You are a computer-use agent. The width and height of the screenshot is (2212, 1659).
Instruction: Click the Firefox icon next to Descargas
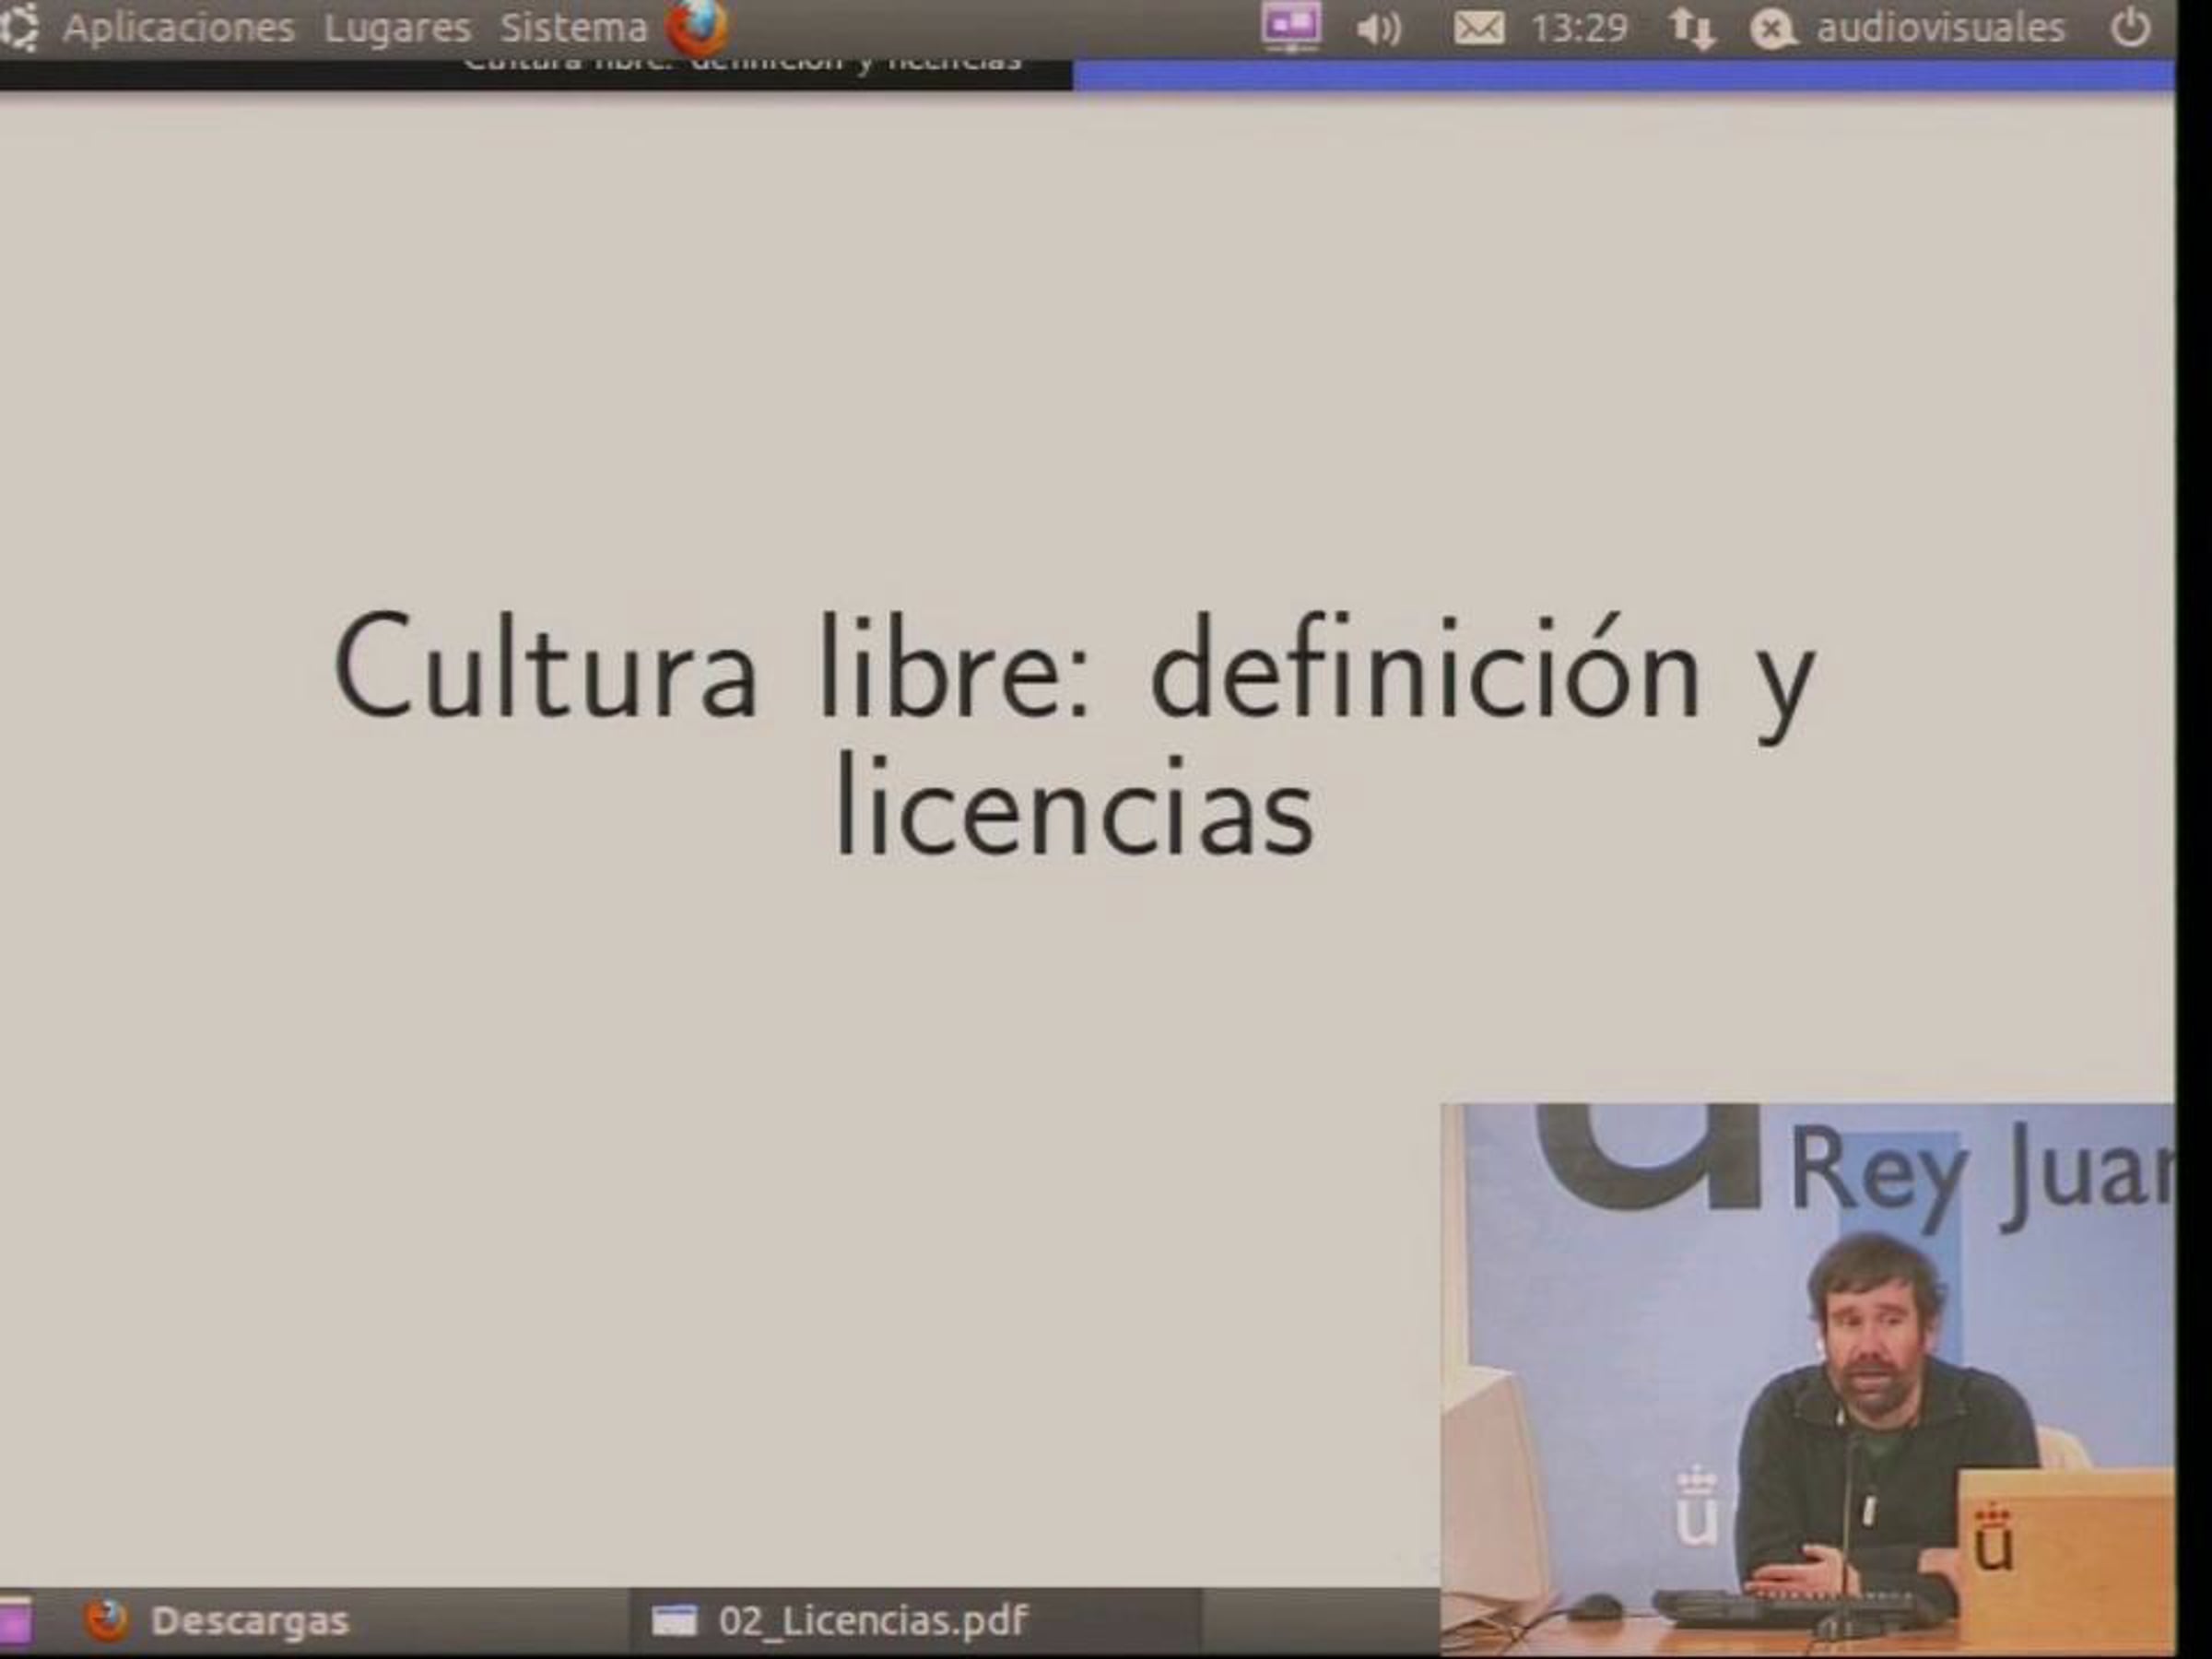click(106, 1620)
